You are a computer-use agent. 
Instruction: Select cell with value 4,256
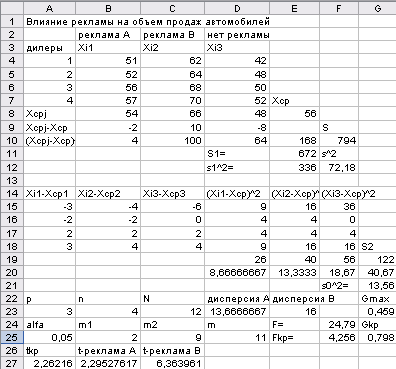click(339, 337)
